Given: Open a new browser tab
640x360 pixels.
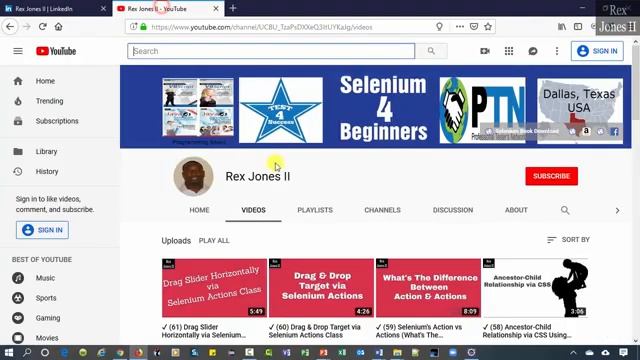Looking at the screenshot, I should coord(233,8).
